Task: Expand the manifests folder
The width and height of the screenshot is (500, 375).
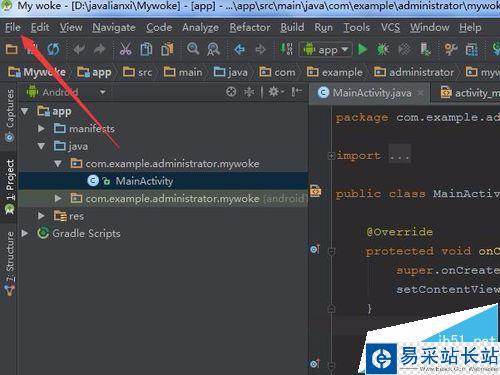Action: pyautogui.click(x=41, y=128)
